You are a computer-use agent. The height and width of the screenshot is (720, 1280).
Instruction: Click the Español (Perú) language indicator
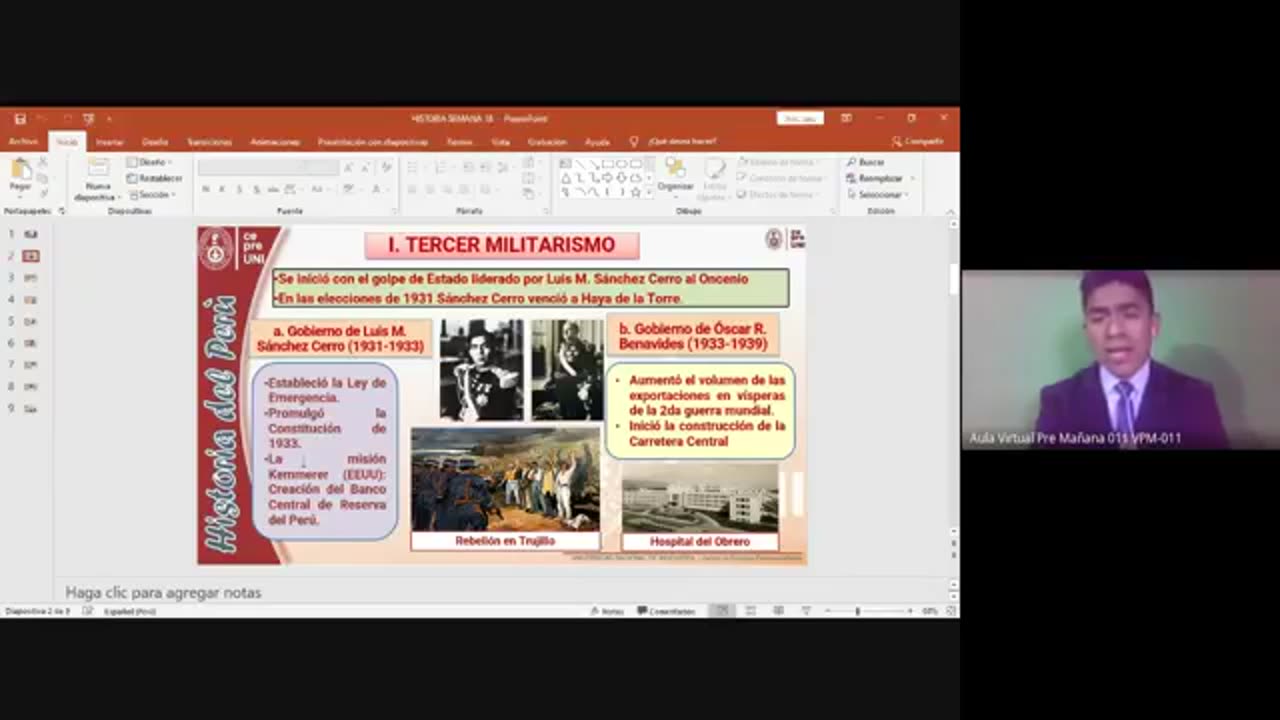(x=130, y=611)
